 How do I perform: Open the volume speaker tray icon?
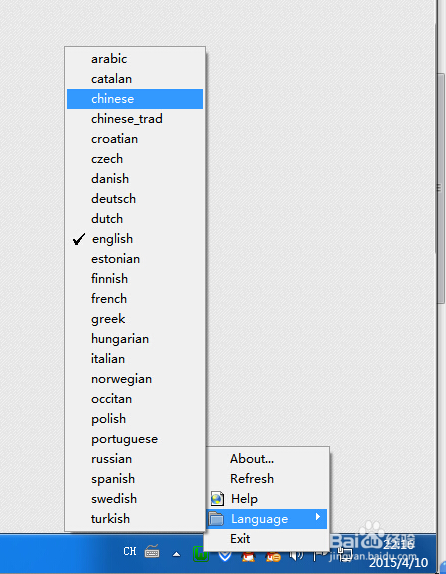[x=296, y=556]
